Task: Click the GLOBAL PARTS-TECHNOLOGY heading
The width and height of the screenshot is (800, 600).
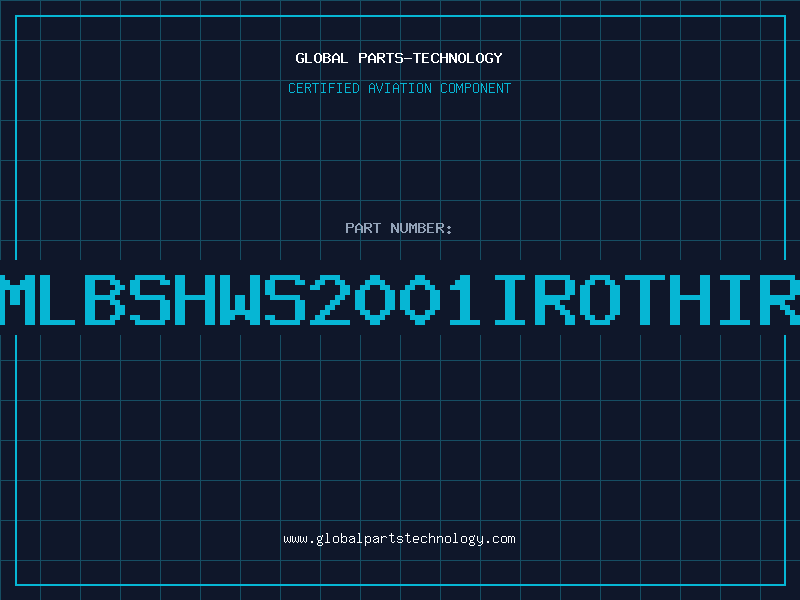Action: 399,58
